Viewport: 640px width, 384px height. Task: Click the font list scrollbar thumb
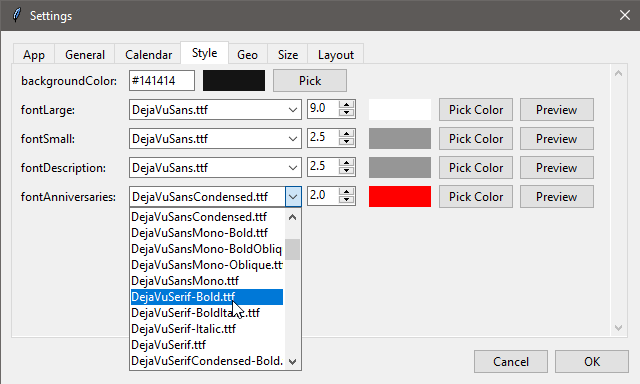(x=292, y=249)
